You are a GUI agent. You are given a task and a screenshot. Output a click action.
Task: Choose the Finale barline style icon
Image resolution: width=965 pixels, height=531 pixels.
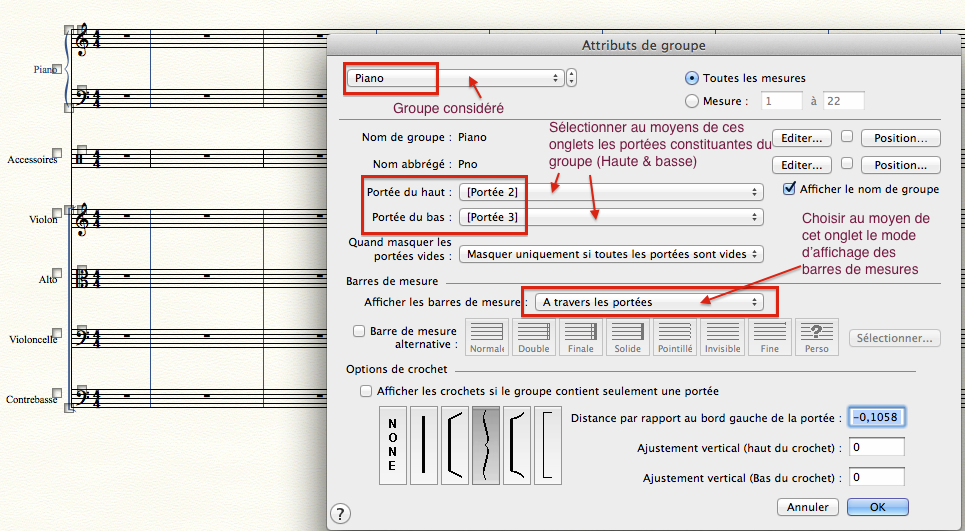coord(580,337)
